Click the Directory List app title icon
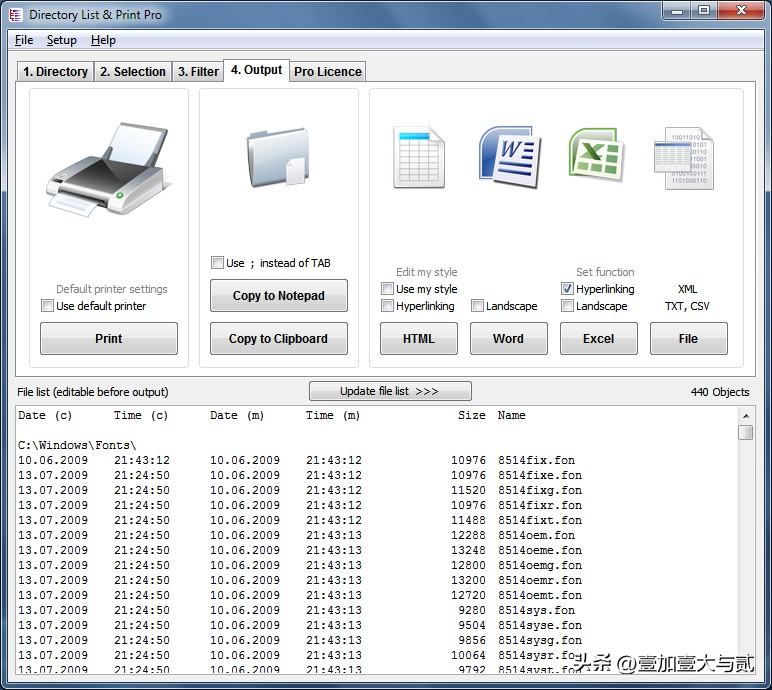The width and height of the screenshot is (772, 690). click(x=16, y=15)
